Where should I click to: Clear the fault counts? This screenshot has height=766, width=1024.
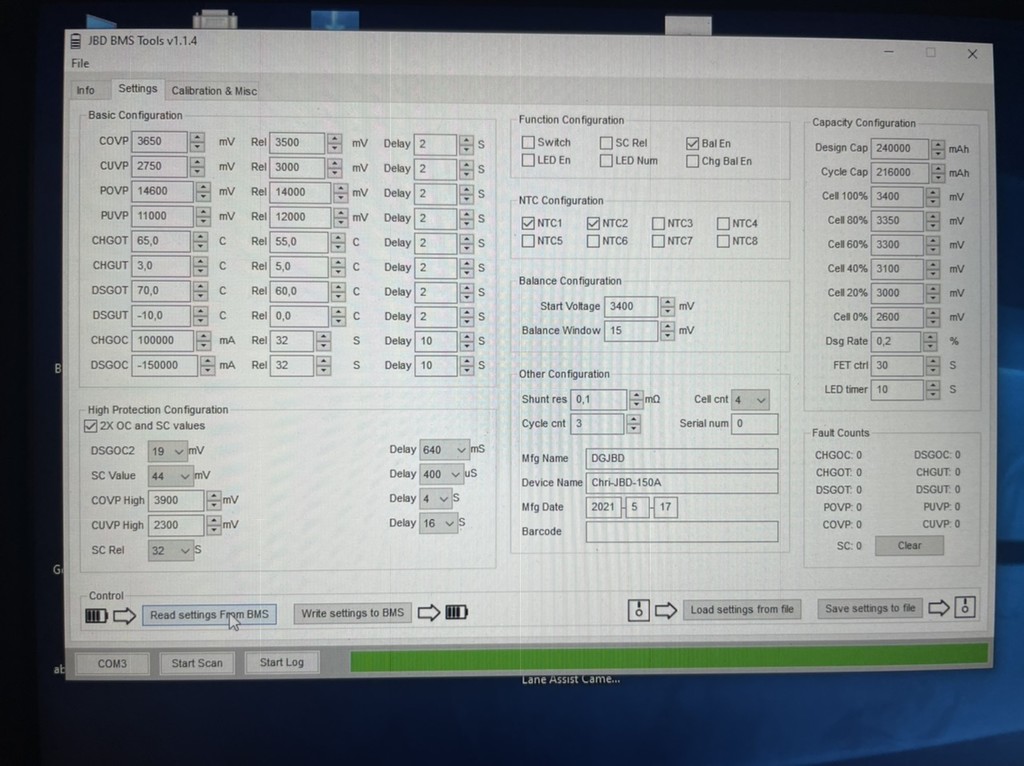pyautogui.click(x=909, y=545)
